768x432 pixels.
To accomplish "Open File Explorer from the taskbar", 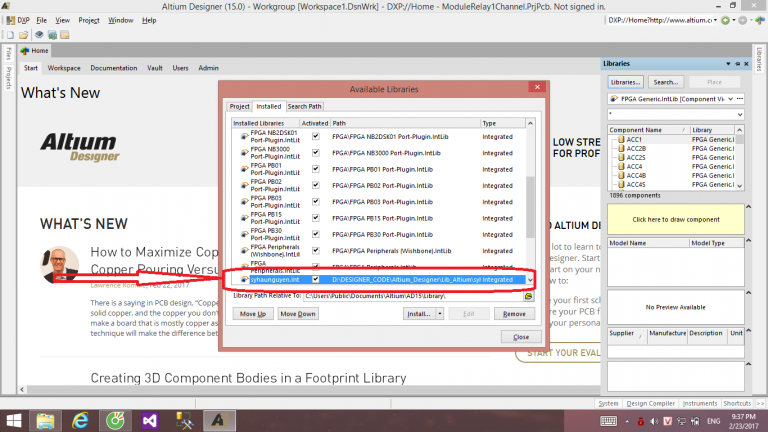I will [46, 421].
